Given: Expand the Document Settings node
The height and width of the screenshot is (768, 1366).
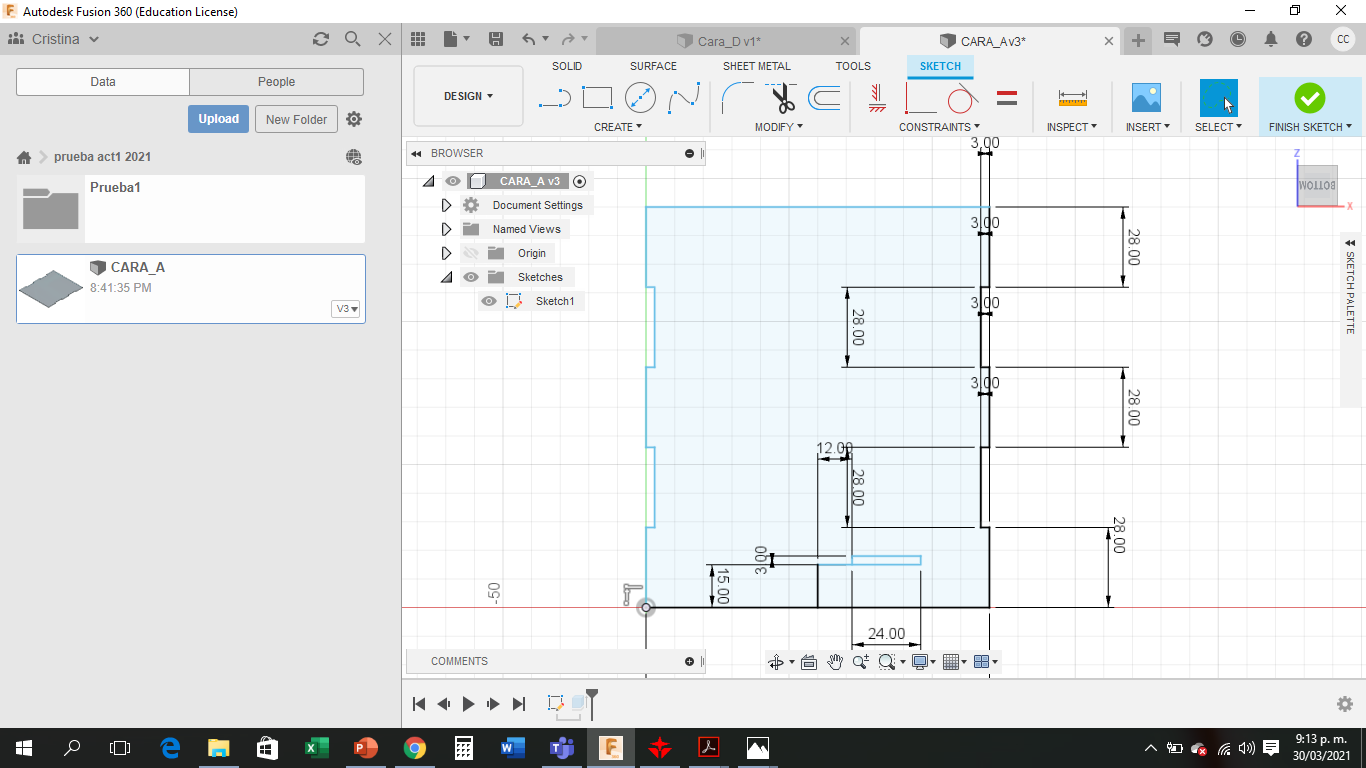Looking at the screenshot, I should point(446,205).
